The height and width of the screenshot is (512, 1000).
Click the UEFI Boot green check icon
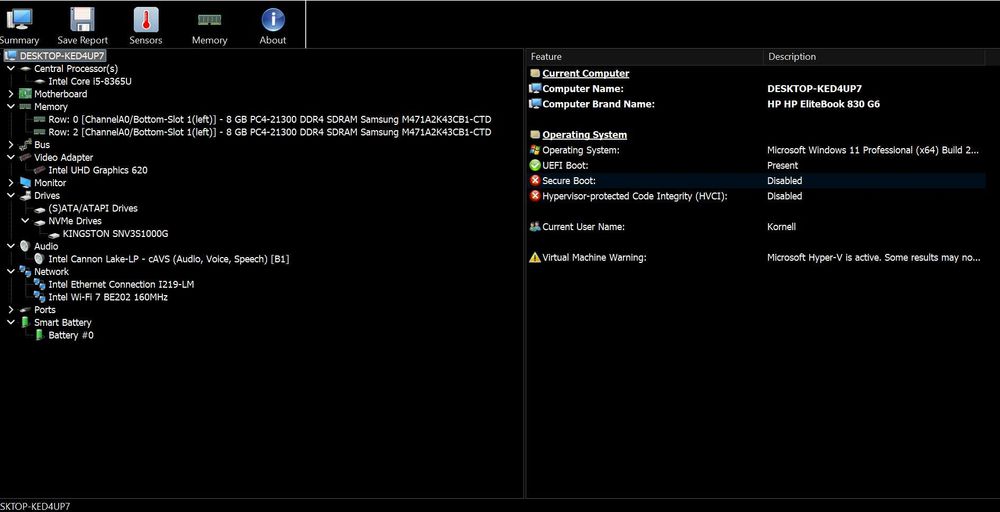click(535, 165)
